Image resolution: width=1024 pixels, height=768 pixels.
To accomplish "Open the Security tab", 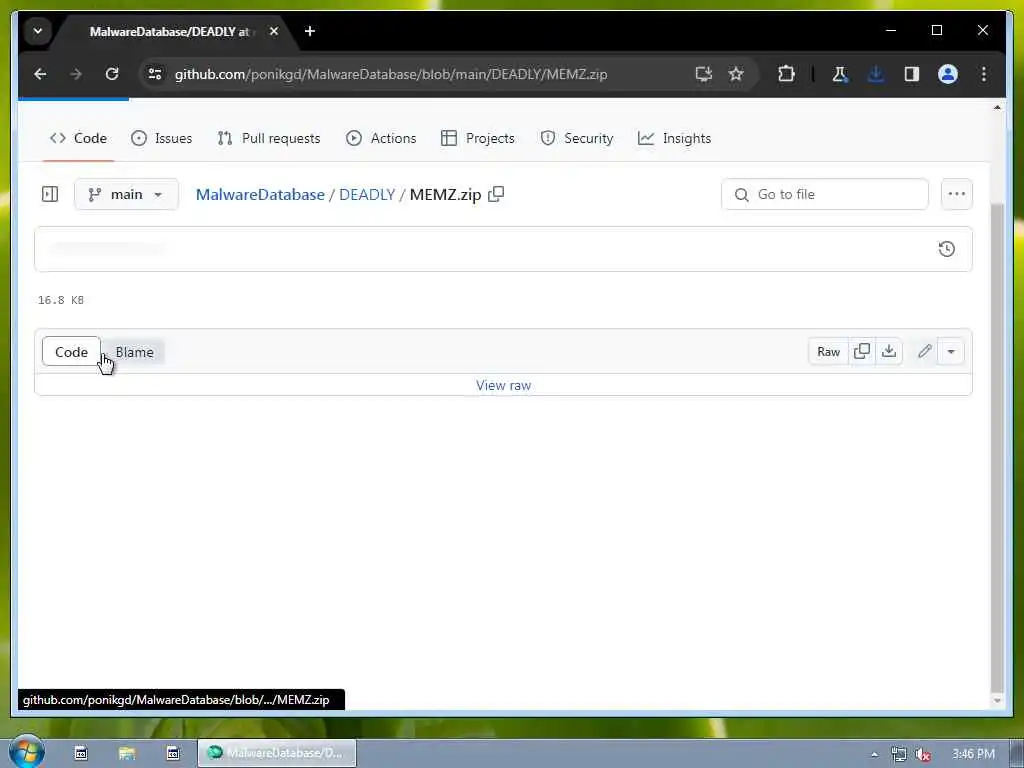I will click(577, 138).
